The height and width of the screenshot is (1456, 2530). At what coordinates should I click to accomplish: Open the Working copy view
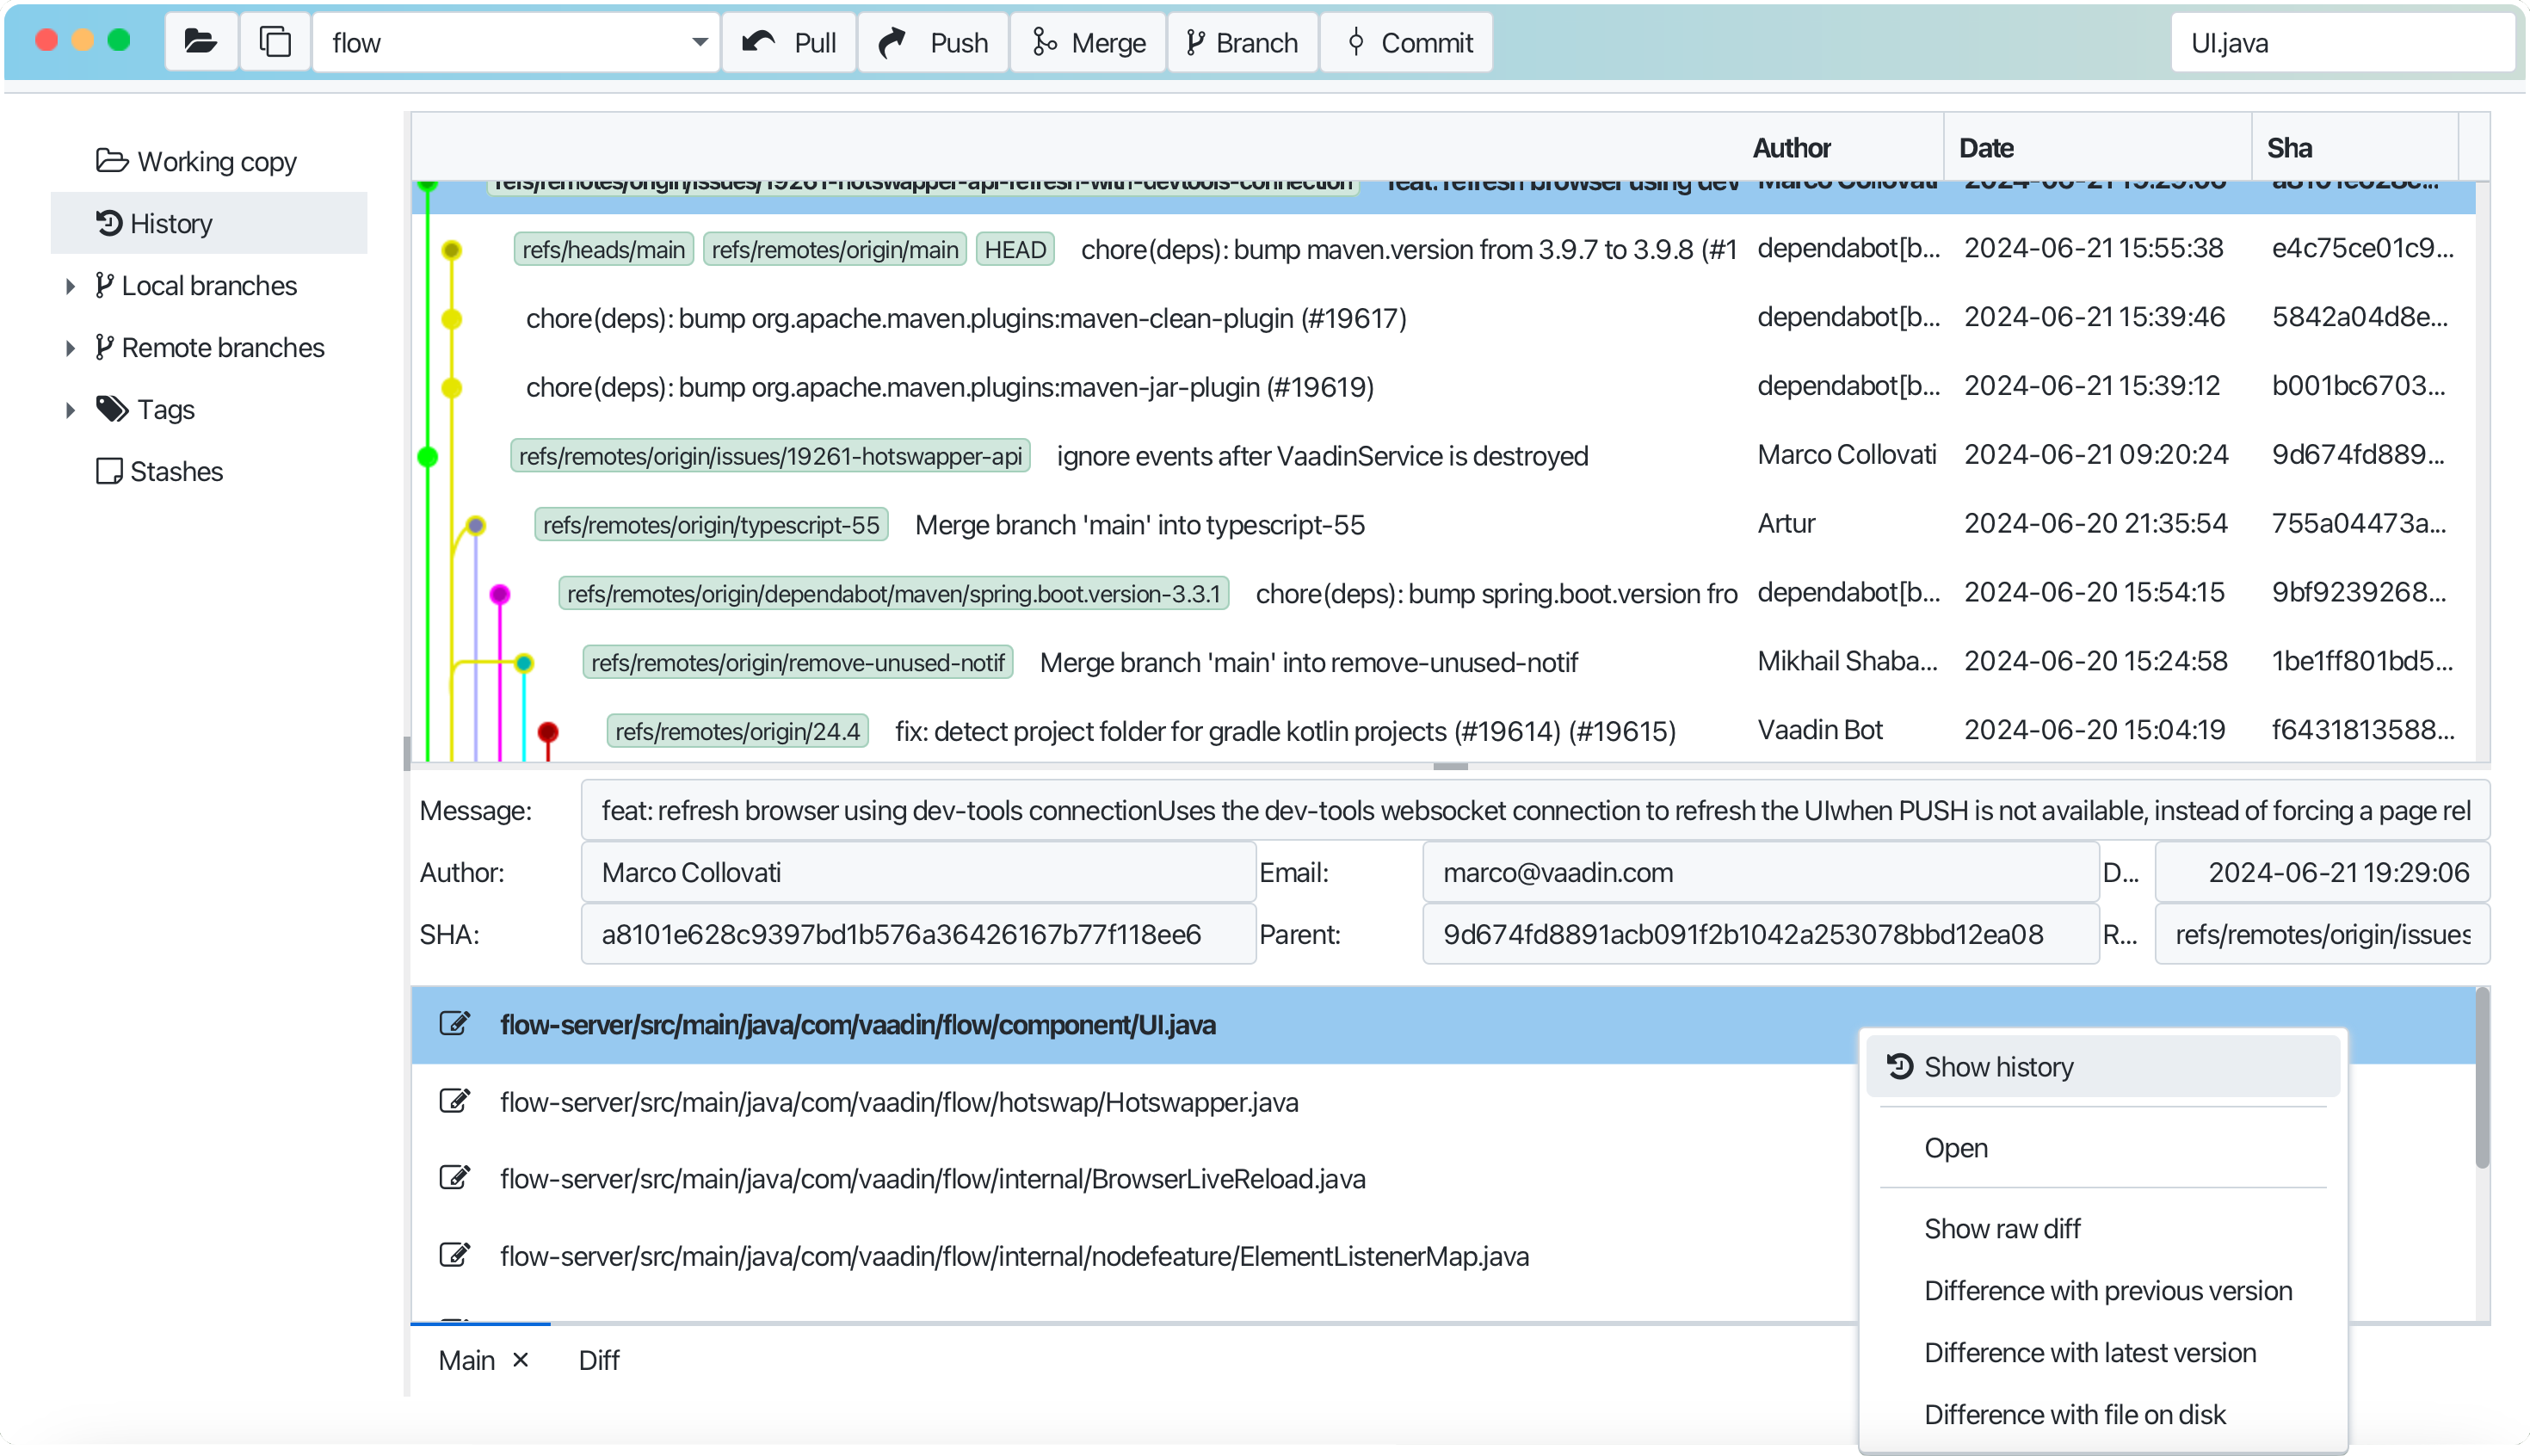[216, 161]
